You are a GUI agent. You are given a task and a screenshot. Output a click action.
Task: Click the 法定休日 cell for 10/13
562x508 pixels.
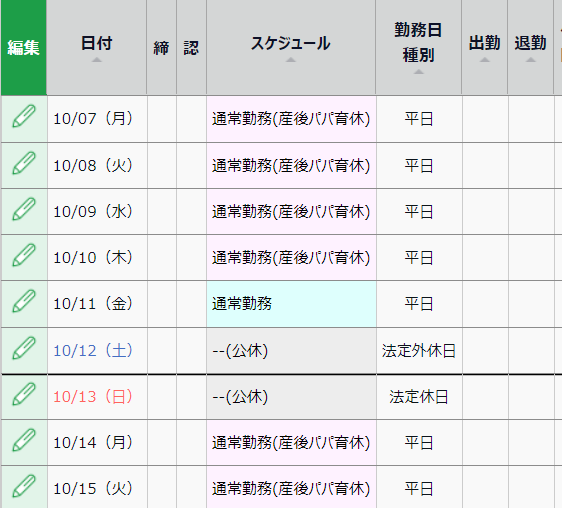(419, 397)
